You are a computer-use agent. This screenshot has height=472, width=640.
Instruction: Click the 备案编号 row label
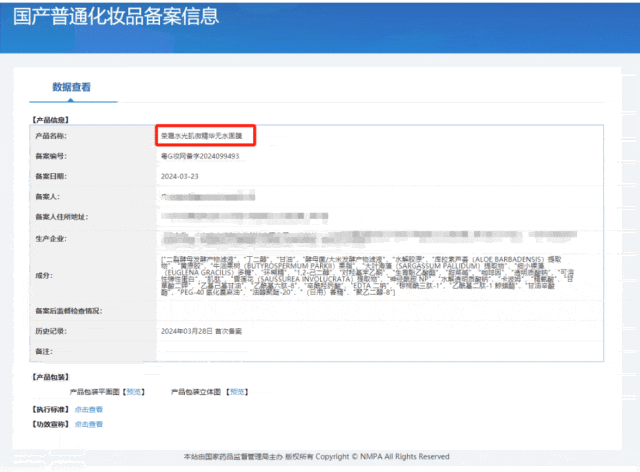(x=51, y=156)
